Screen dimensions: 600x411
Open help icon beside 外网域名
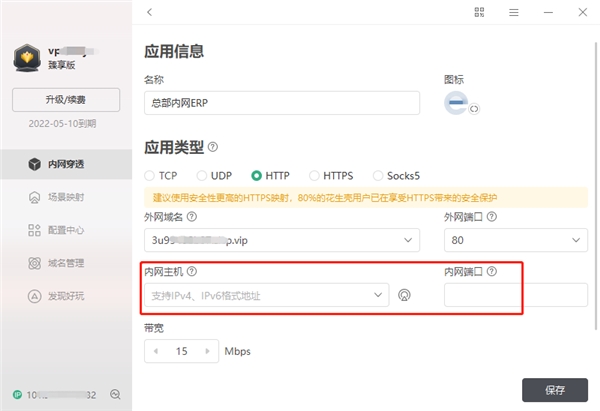tap(192, 217)
